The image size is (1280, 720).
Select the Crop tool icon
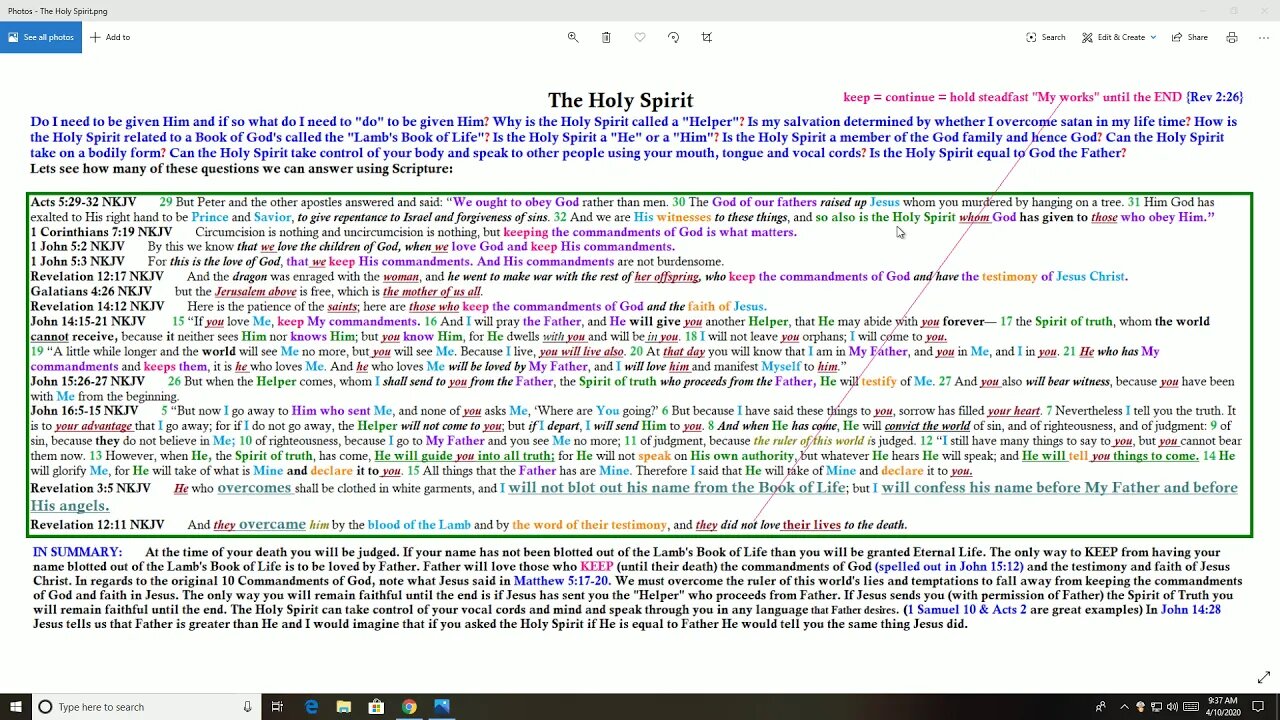point(707,37)
